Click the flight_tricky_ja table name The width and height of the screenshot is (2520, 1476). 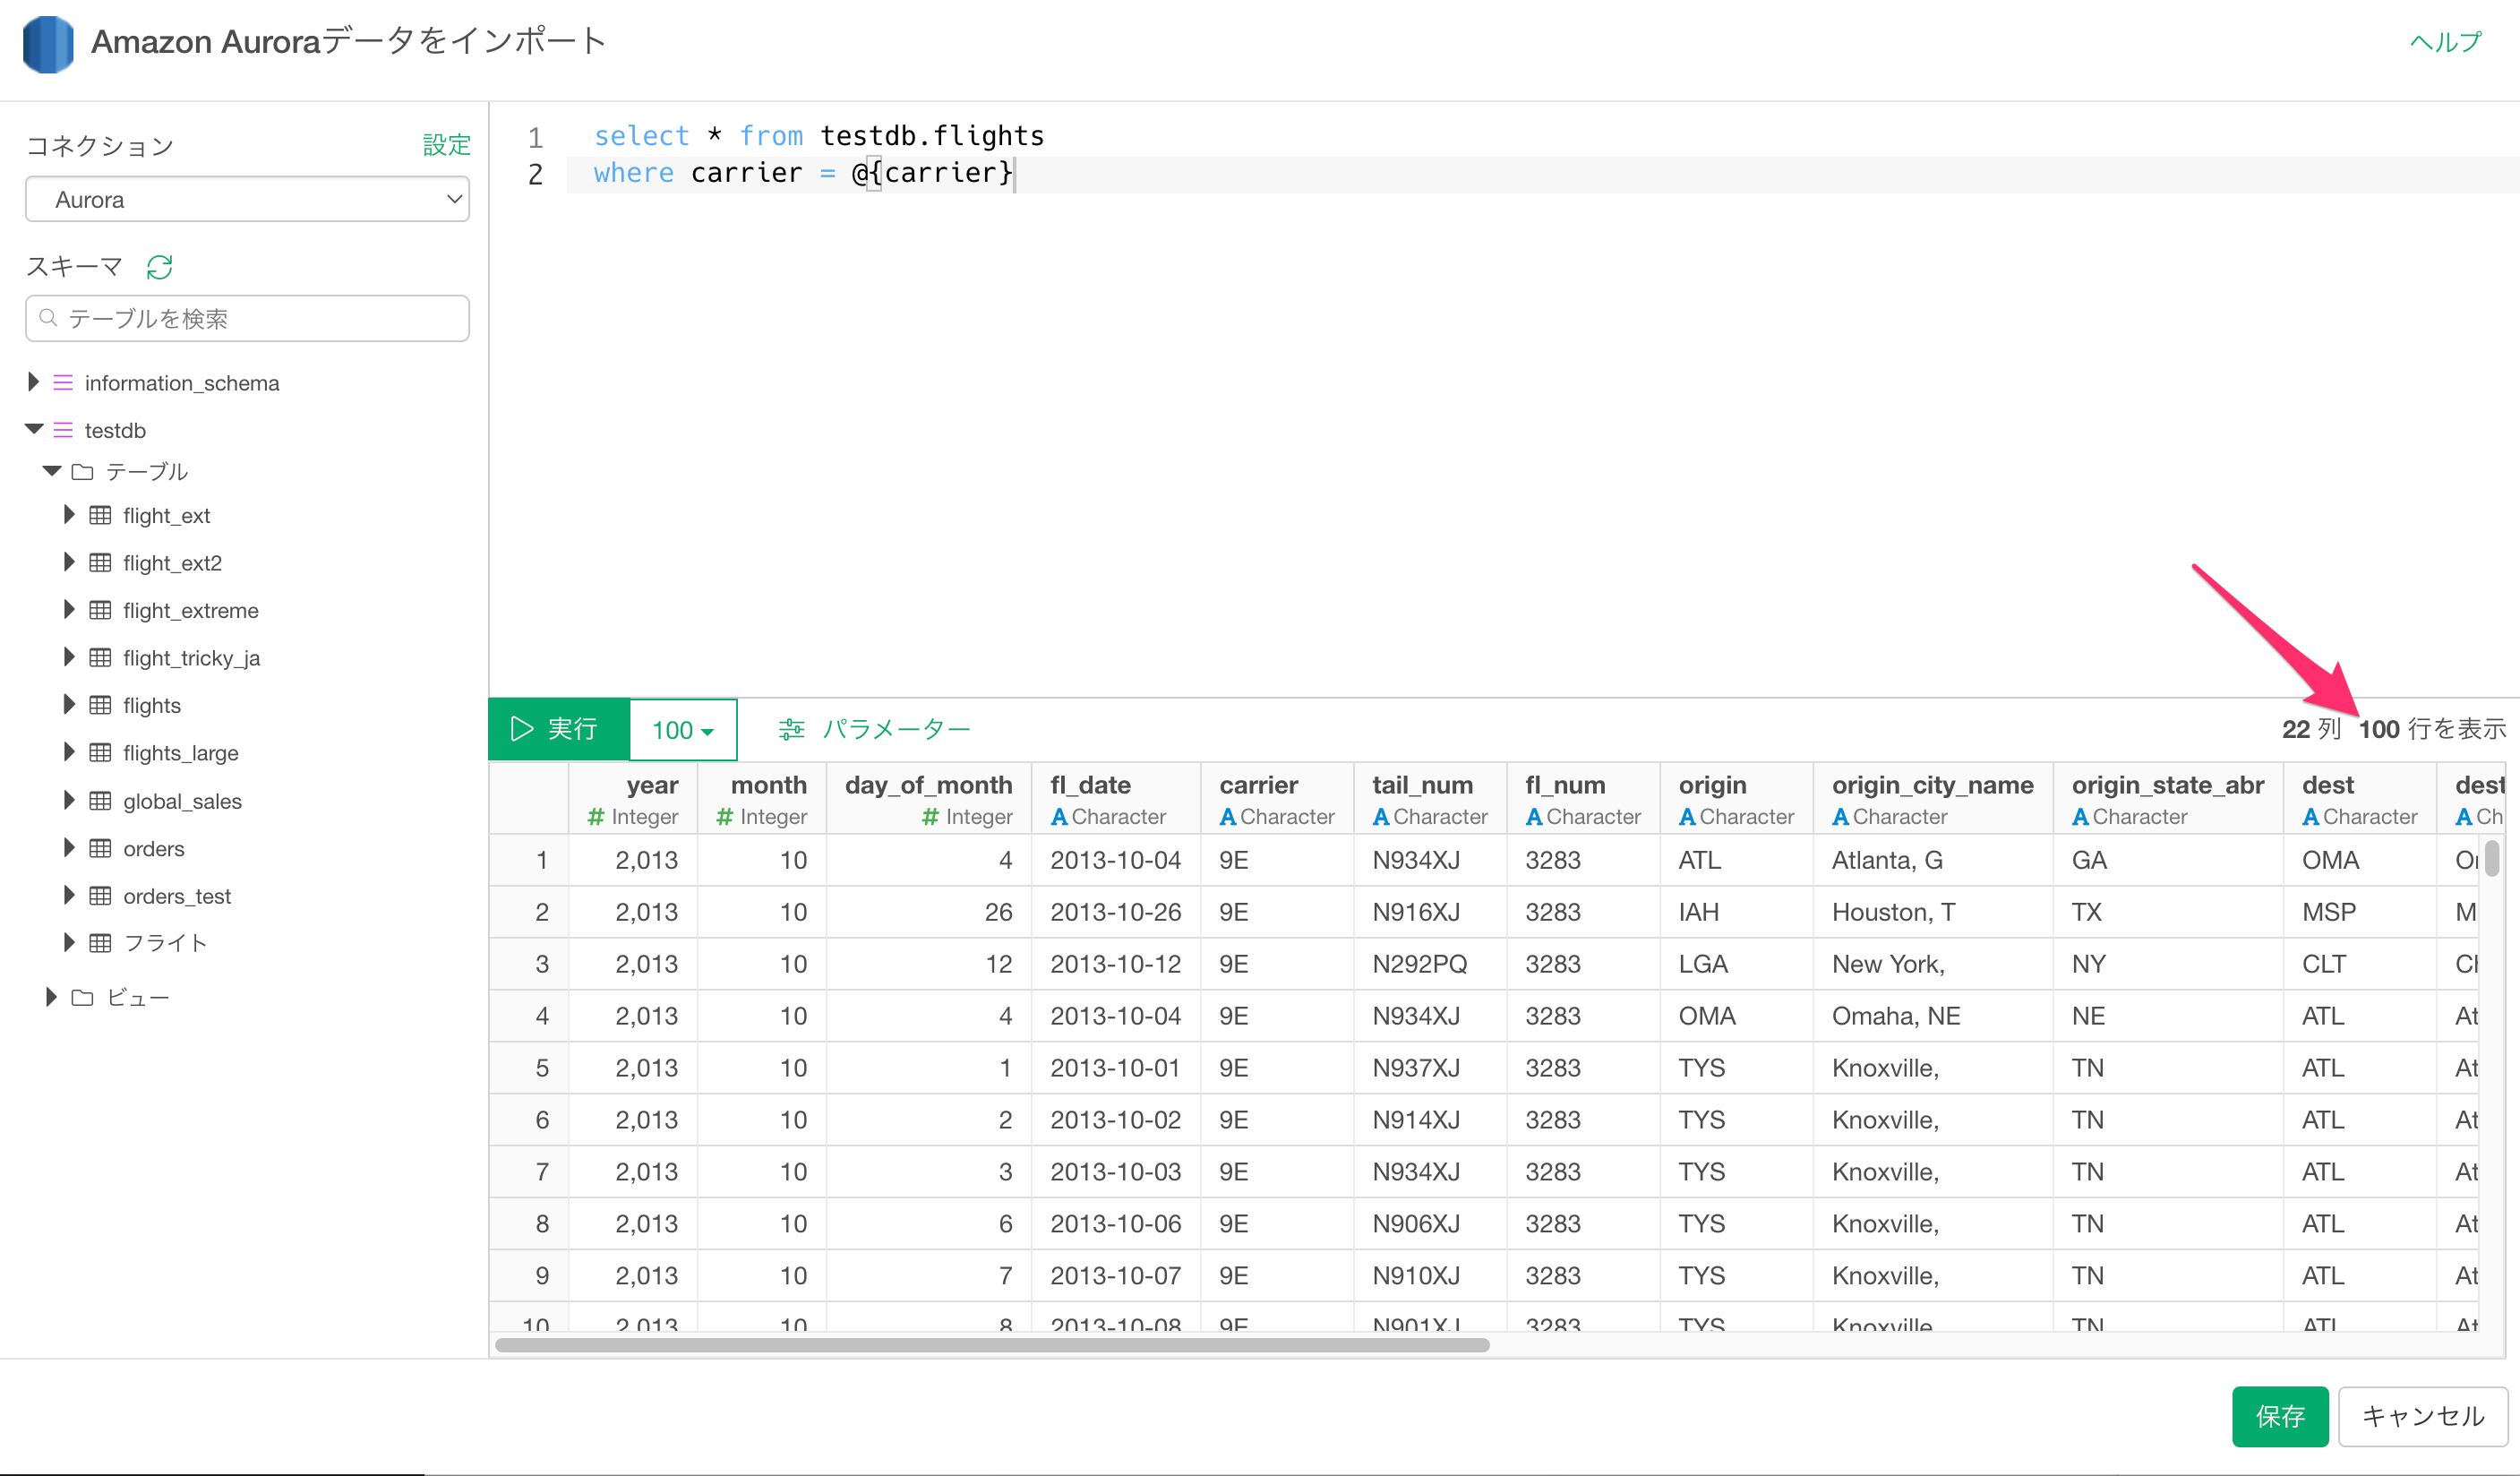tap(191, 658)
